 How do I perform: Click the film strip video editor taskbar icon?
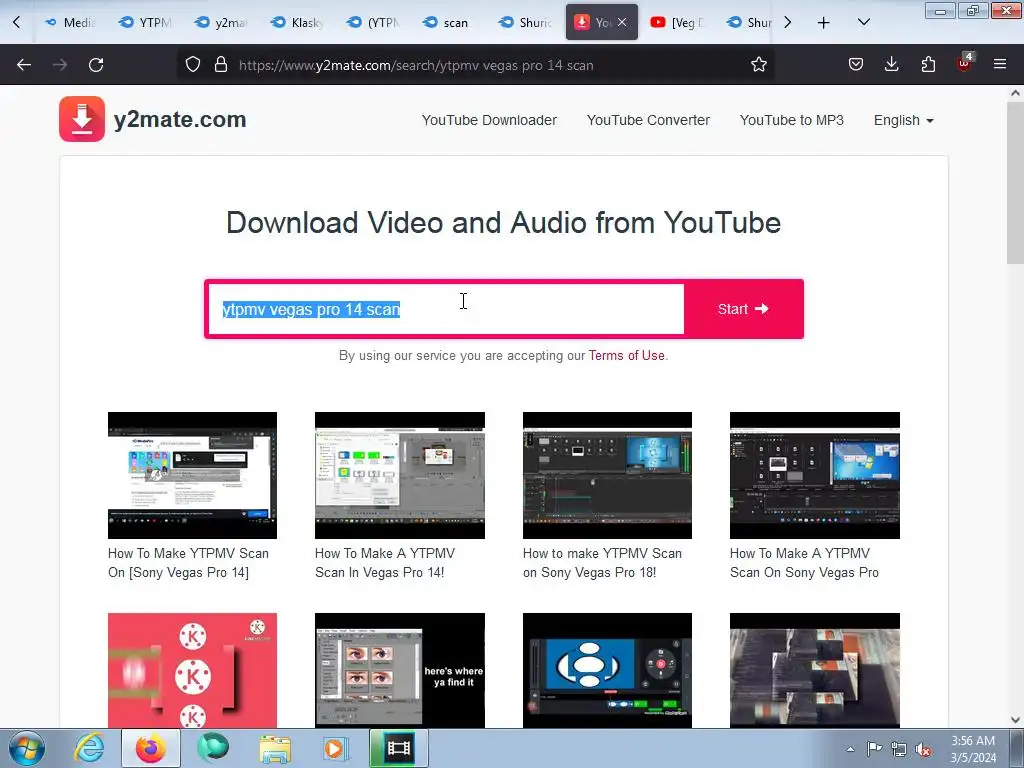[x=399, y=748]
